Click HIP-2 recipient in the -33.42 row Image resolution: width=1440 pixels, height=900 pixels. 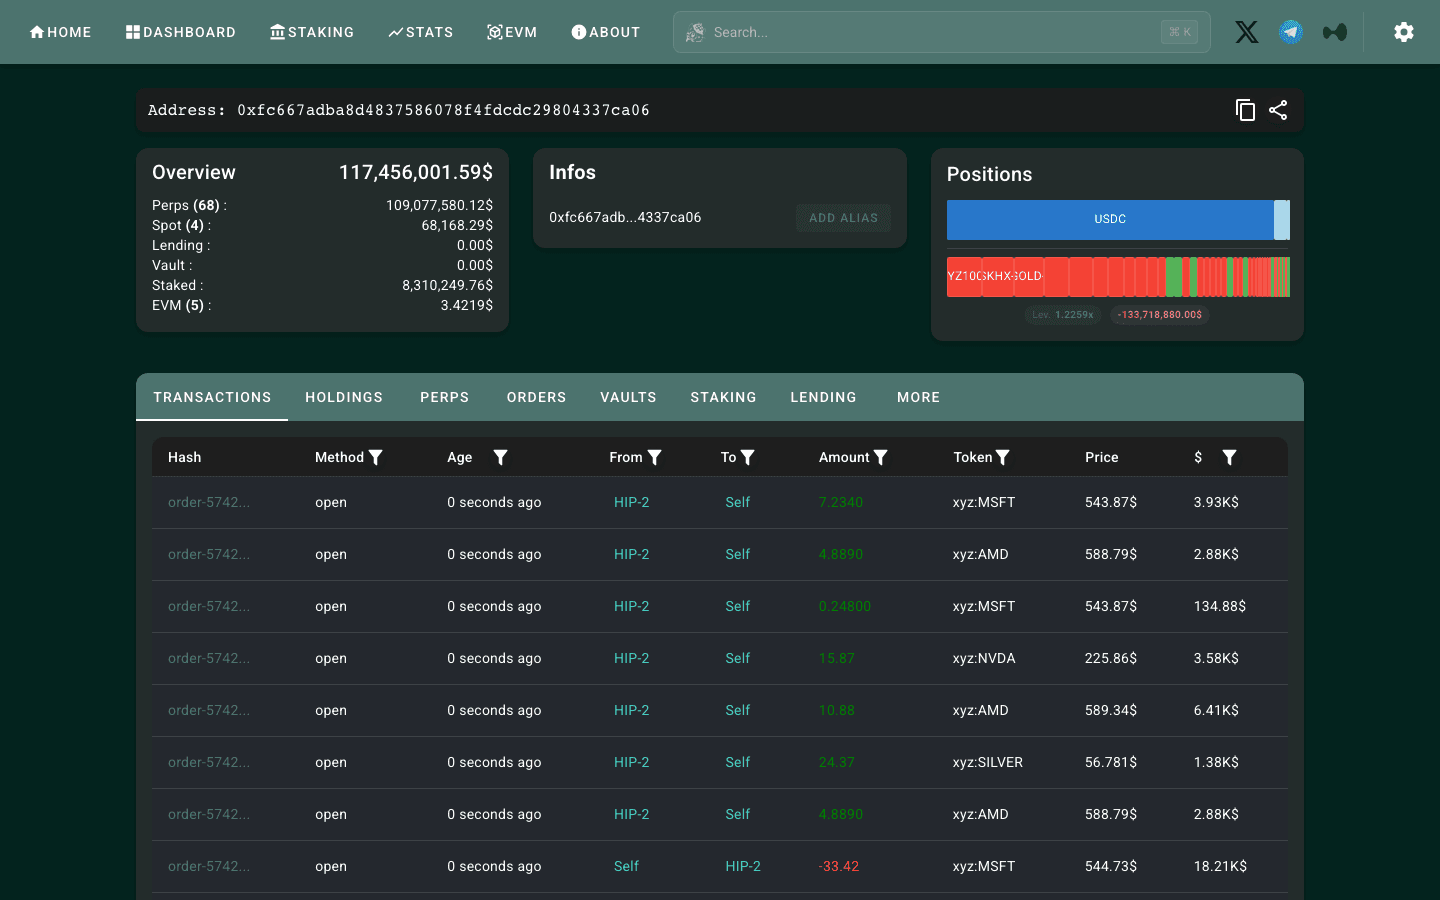click(743, 866)
